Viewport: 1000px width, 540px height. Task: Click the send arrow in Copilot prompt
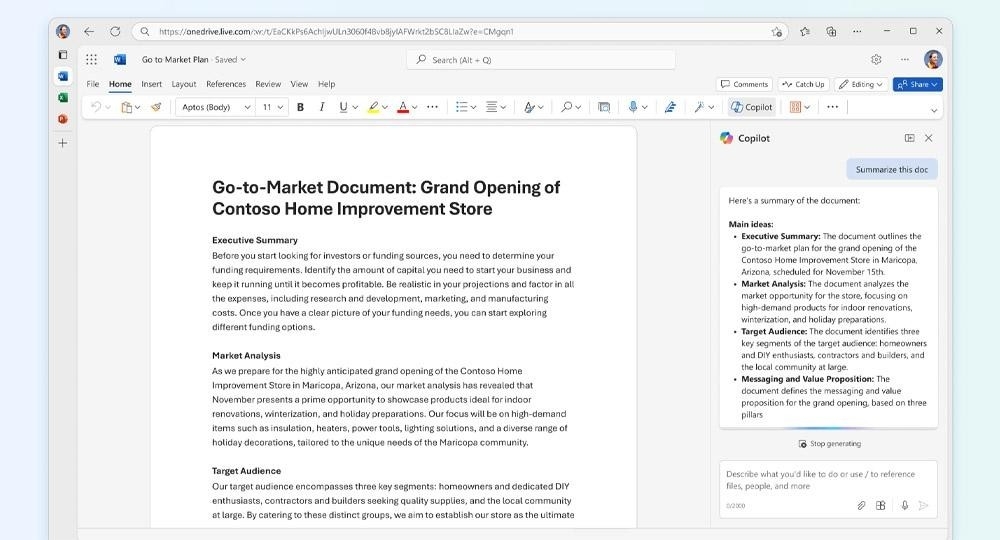923,506
